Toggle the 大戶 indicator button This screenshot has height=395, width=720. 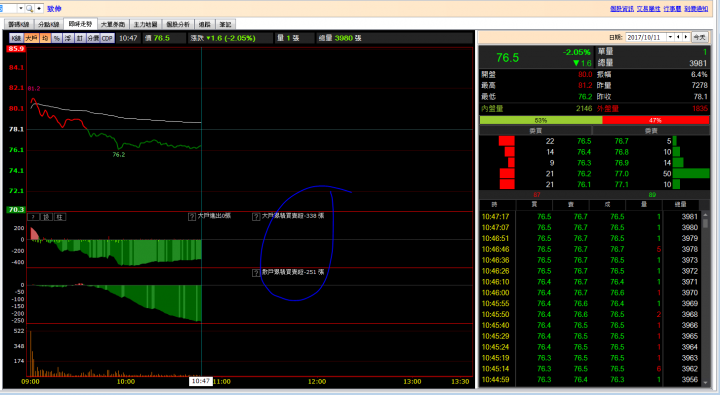(x=31, y=38)
